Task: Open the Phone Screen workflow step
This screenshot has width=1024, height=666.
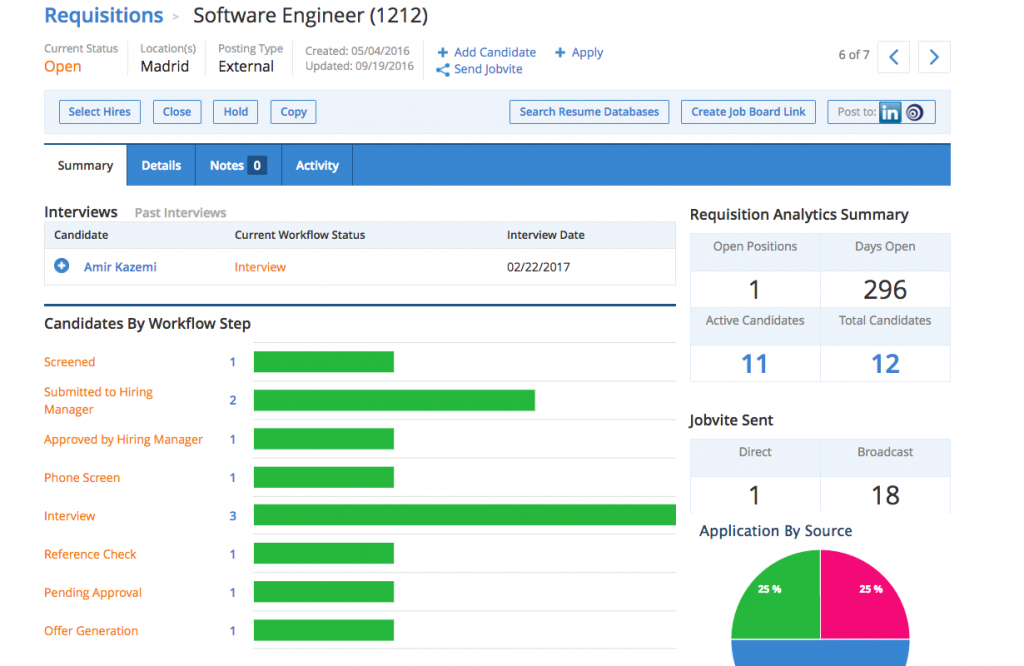Action: pyautogui.click(x=82, y=477)
